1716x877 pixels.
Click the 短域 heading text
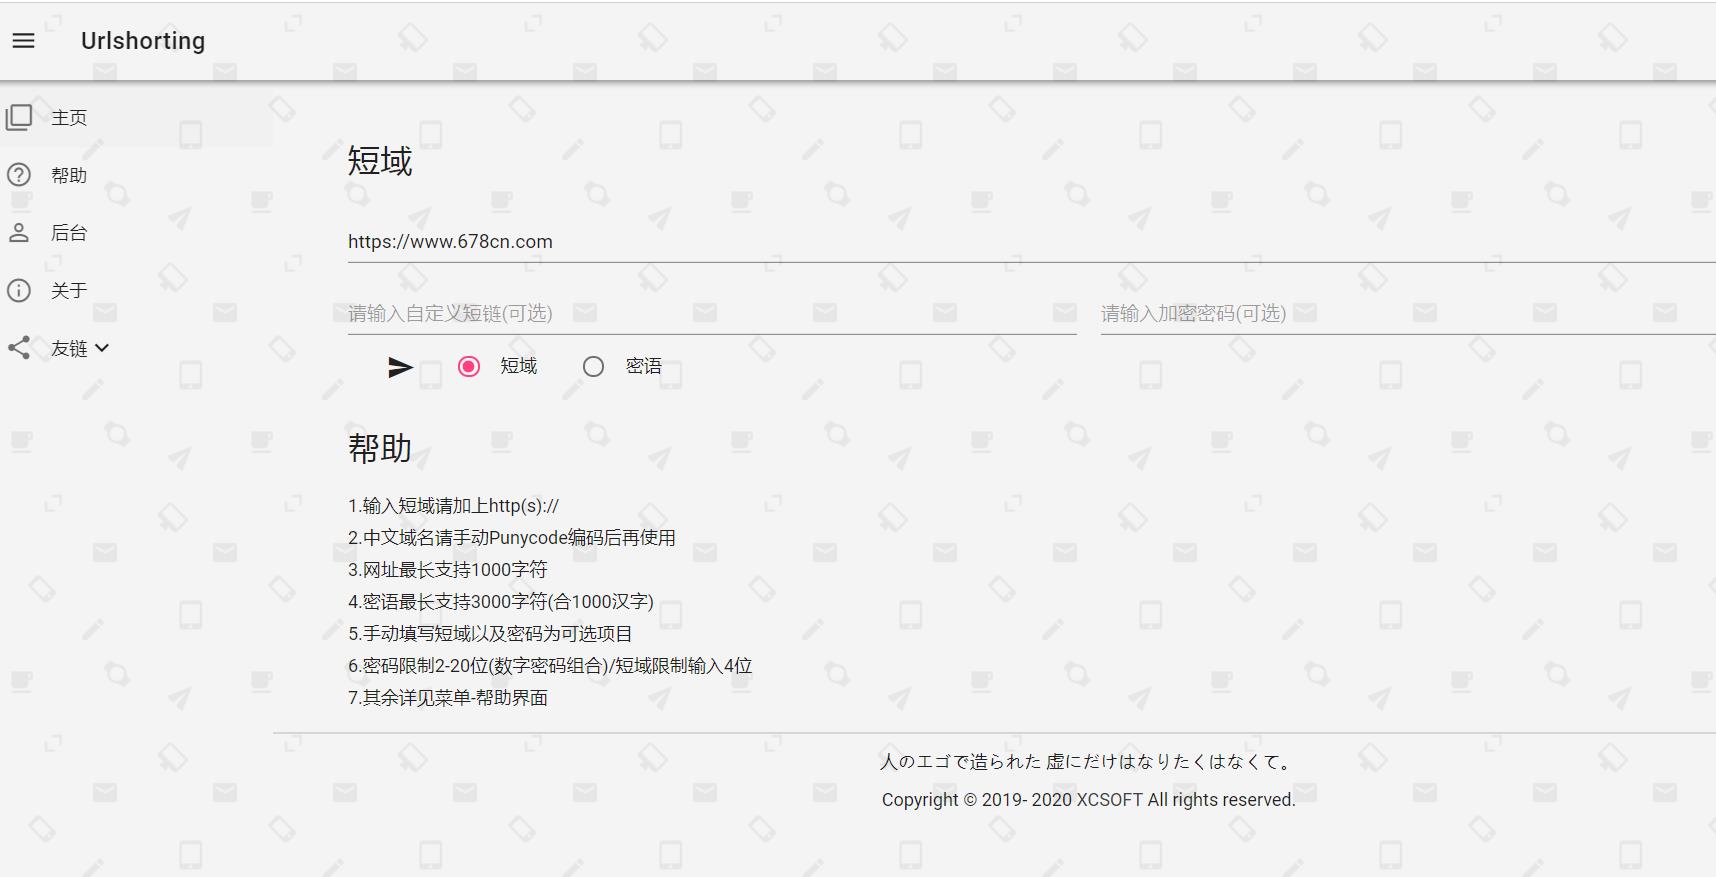point(380,161)
